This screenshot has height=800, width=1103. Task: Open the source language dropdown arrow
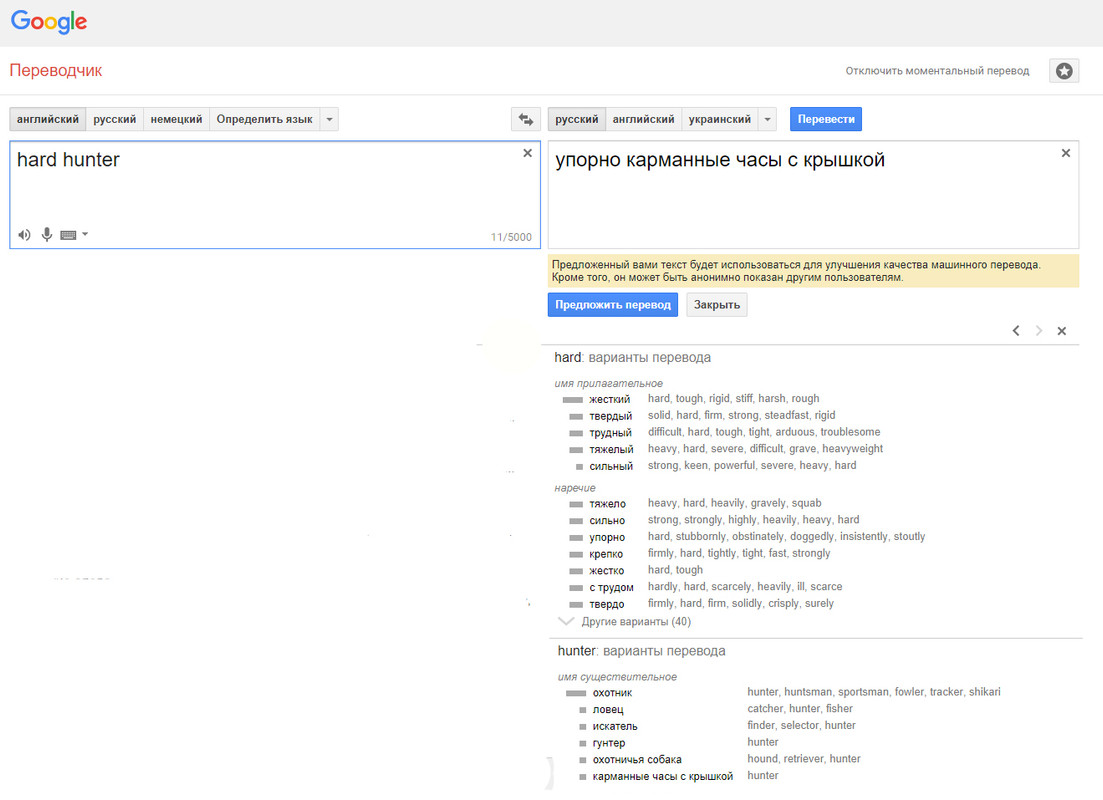pyautogui.click(x=329, y=119)
